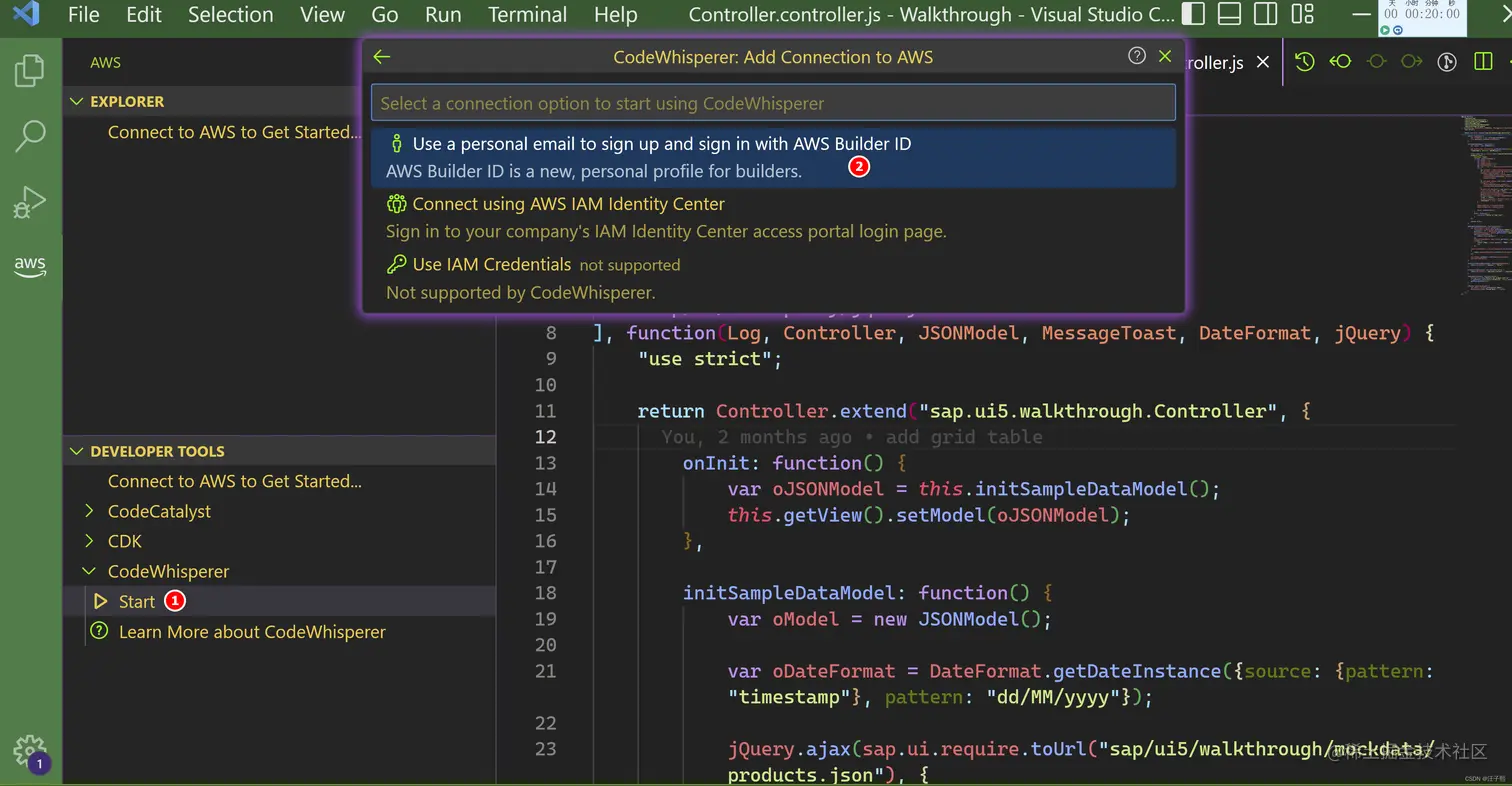Open the Terminal menu
Viewport: 1512px width, 786px height.
tap(528, 14)
